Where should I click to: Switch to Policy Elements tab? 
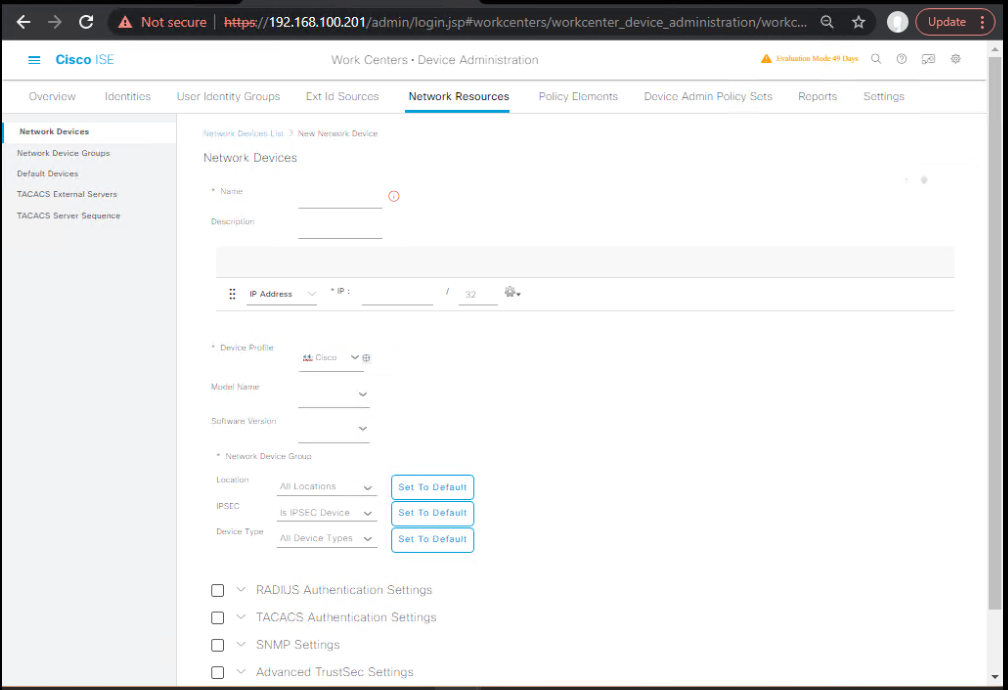tap(578, 96)
